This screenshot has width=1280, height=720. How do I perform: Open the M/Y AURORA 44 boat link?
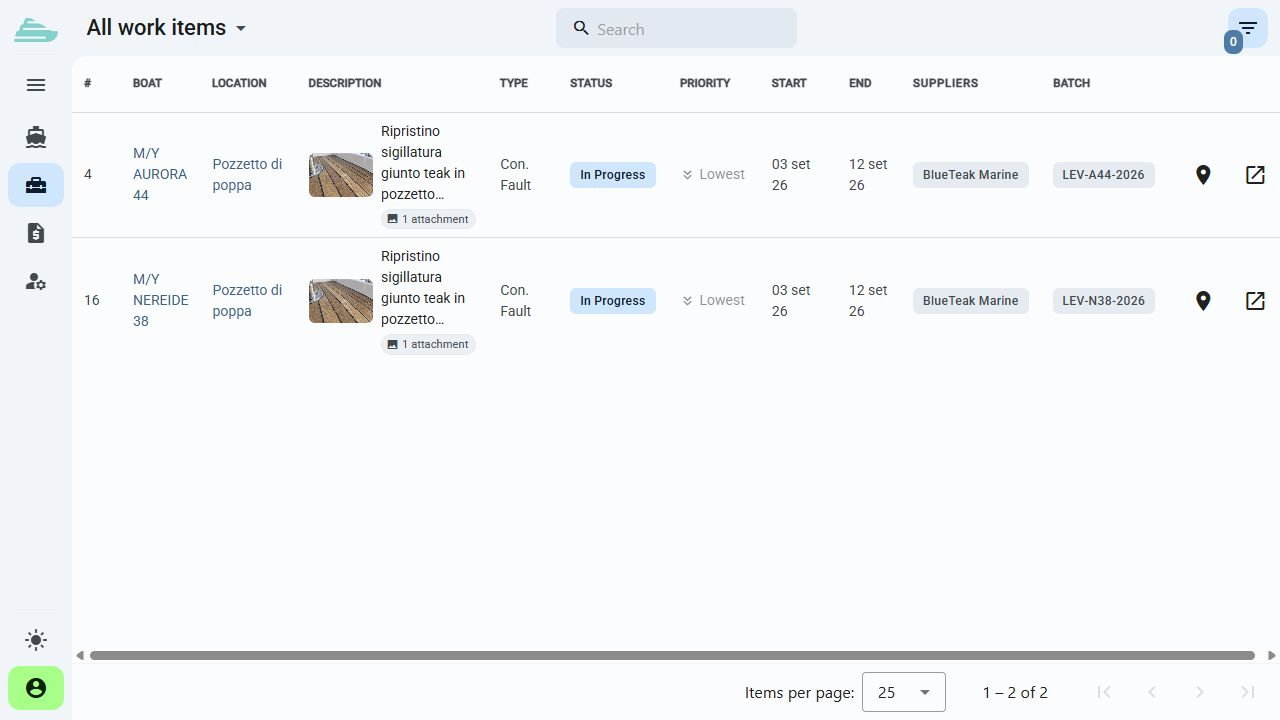click(x=160, y=174)
